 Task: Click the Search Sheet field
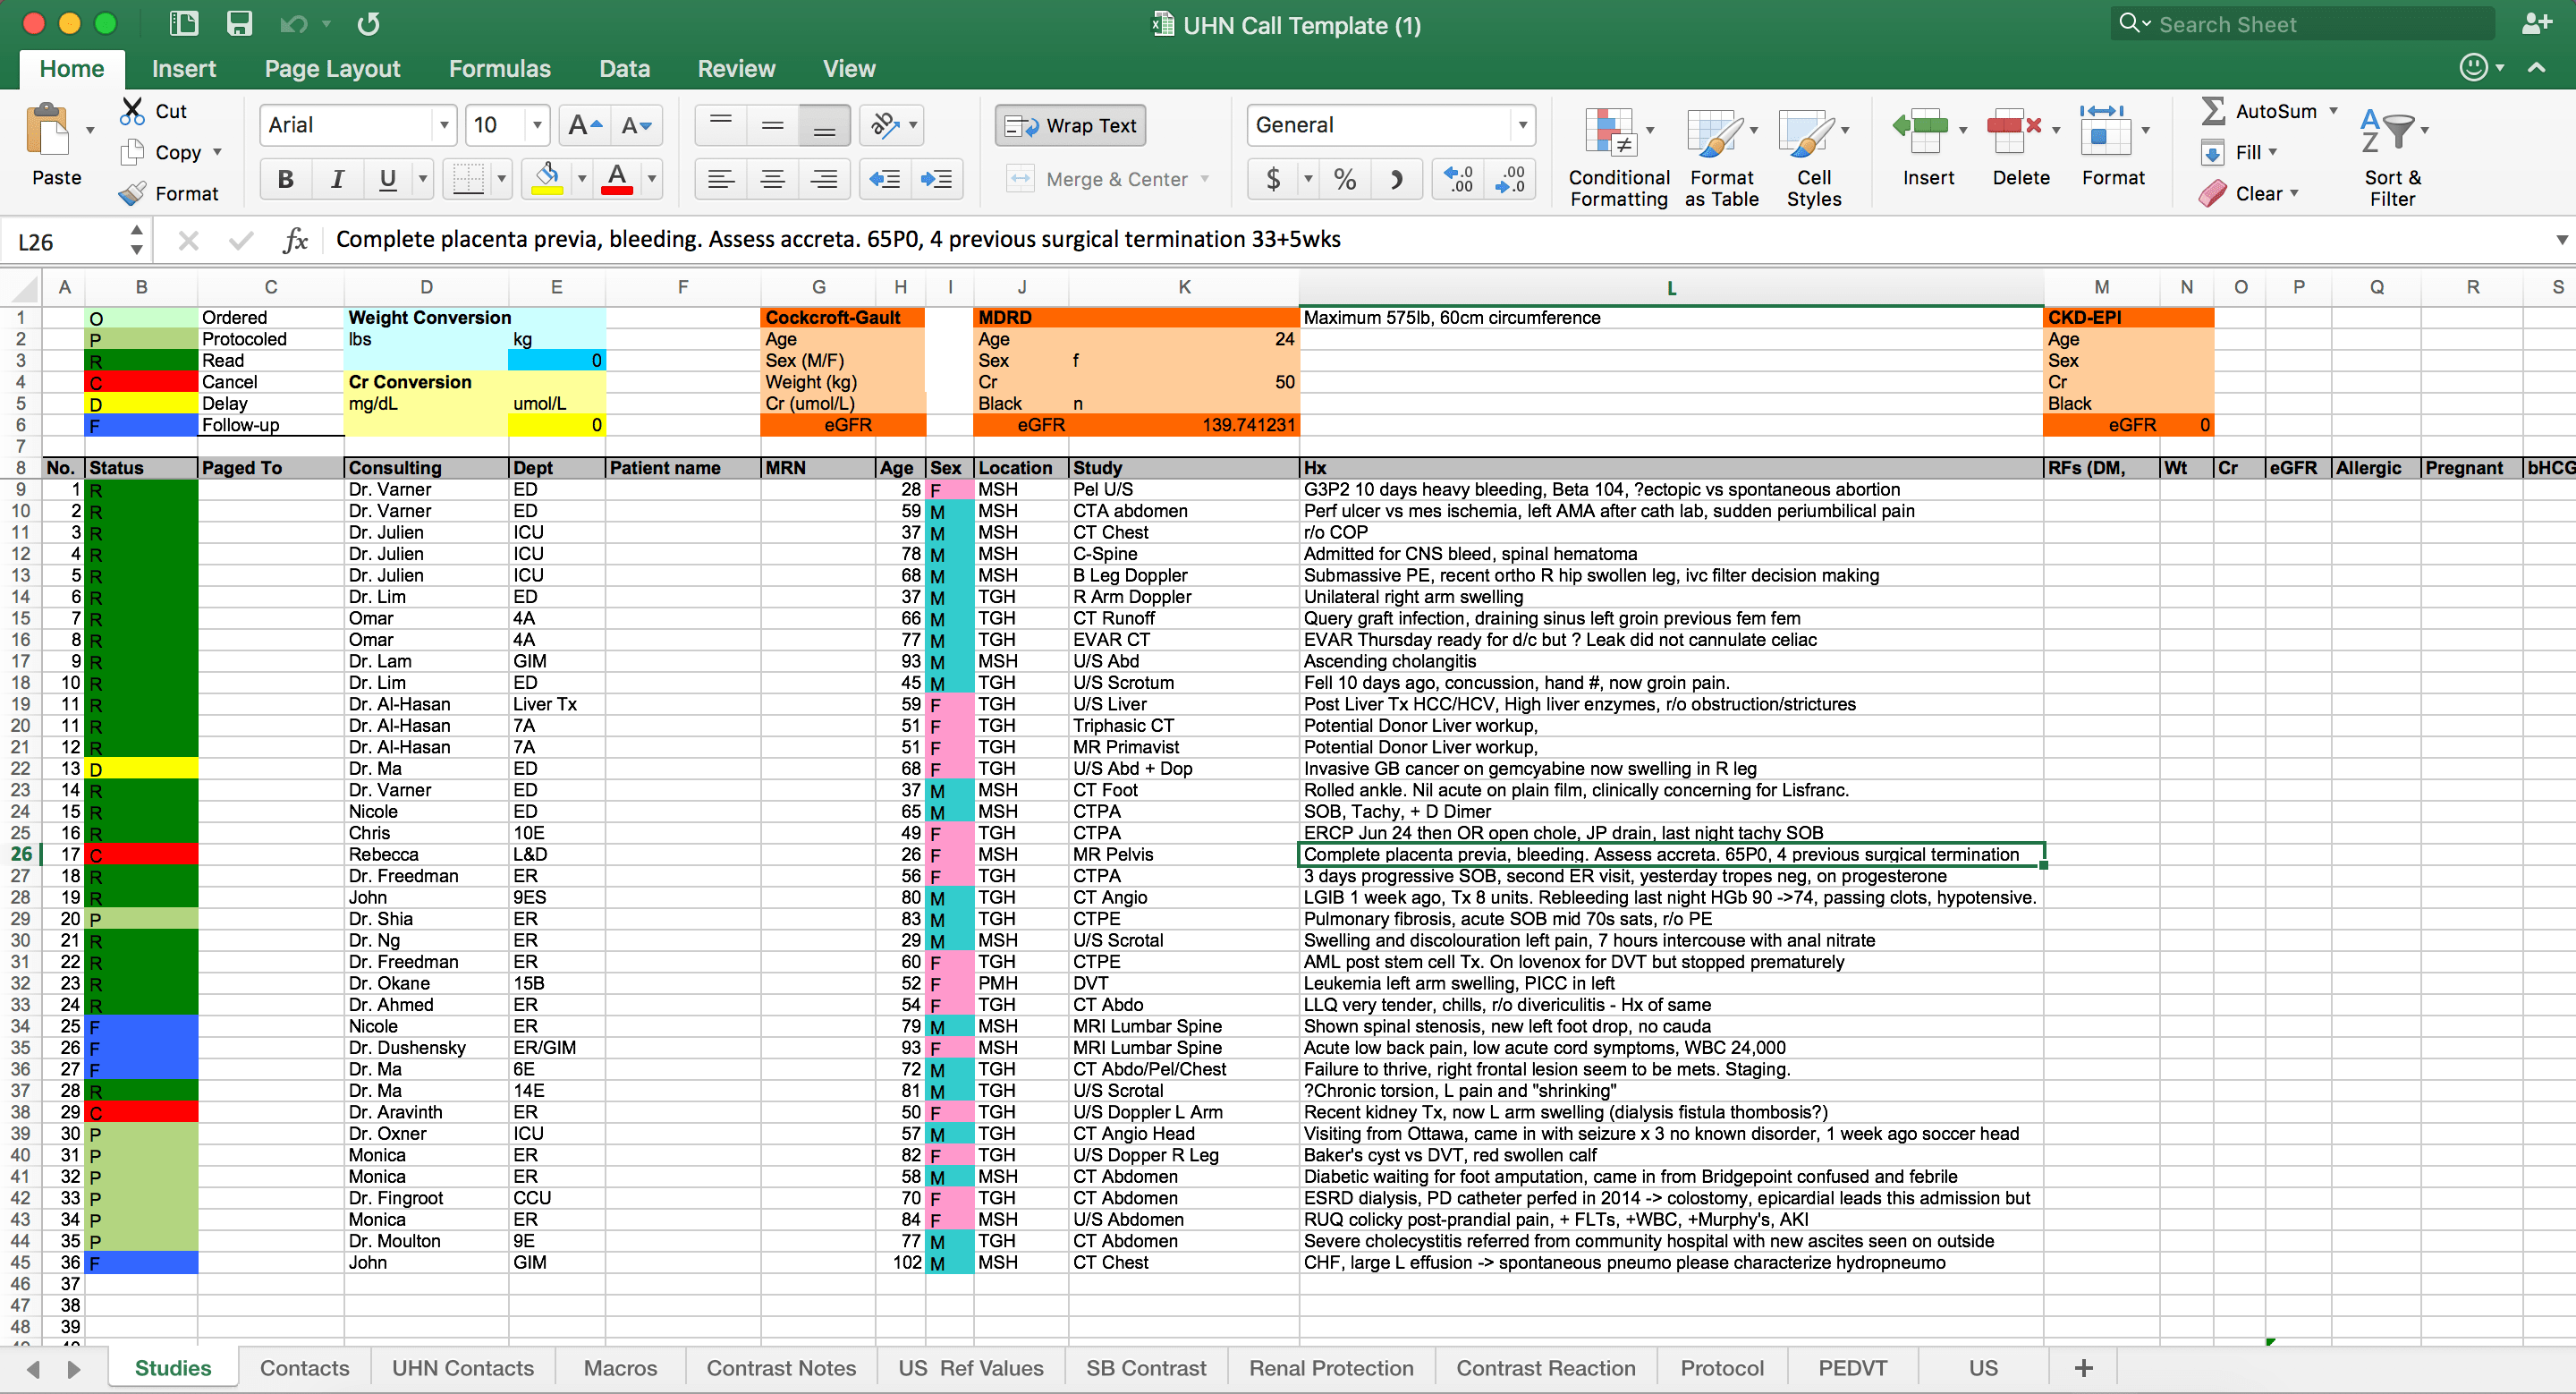[2304, 24]
